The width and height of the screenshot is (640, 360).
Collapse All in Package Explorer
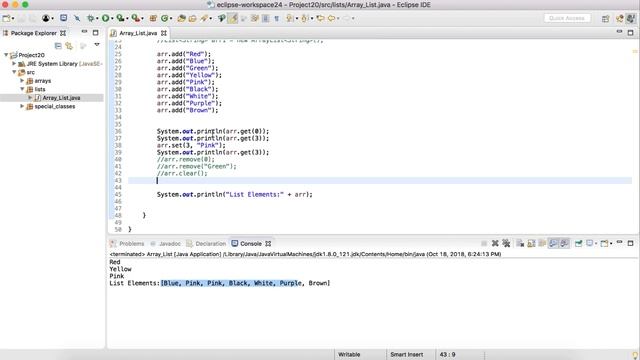click(x=58, y=46)
